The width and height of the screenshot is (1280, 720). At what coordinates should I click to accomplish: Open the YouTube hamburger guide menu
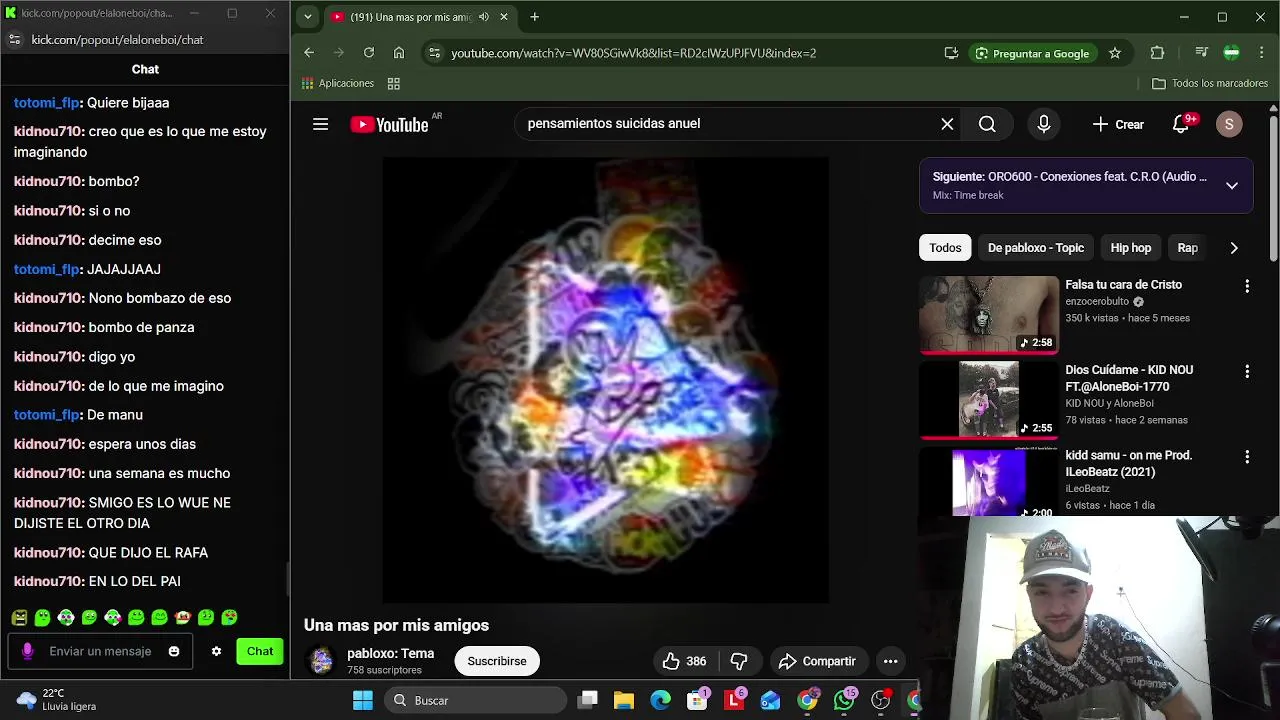(320, 124)
